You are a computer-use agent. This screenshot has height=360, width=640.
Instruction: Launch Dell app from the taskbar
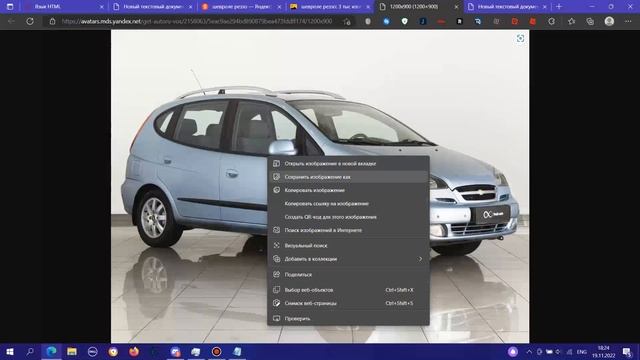pyautogui.click(x=93, y=351)
